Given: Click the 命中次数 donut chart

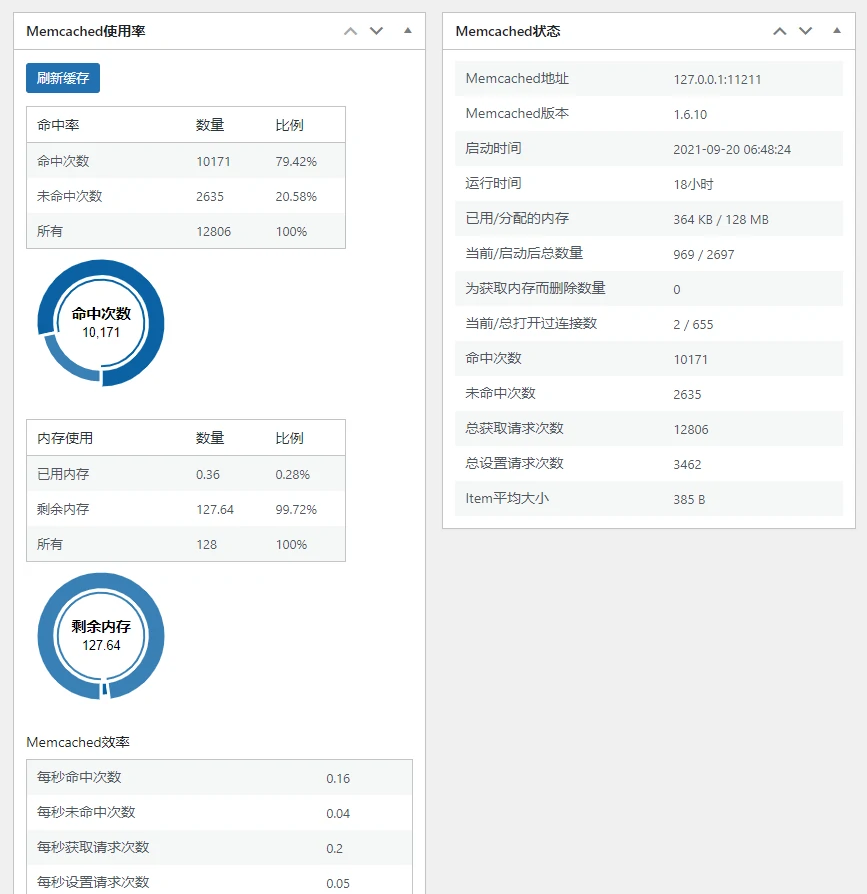Looking at the screenshot, I should [x=101, y=323].
